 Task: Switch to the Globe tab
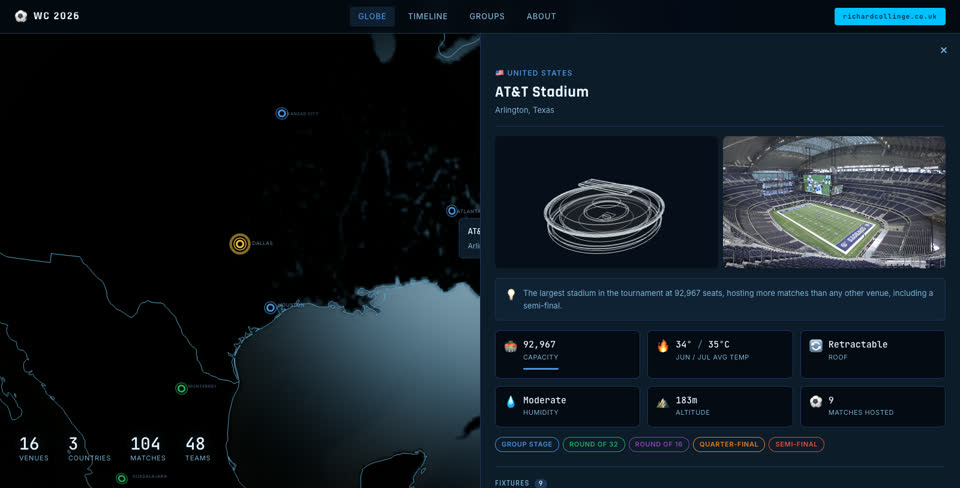click(372, 17)
